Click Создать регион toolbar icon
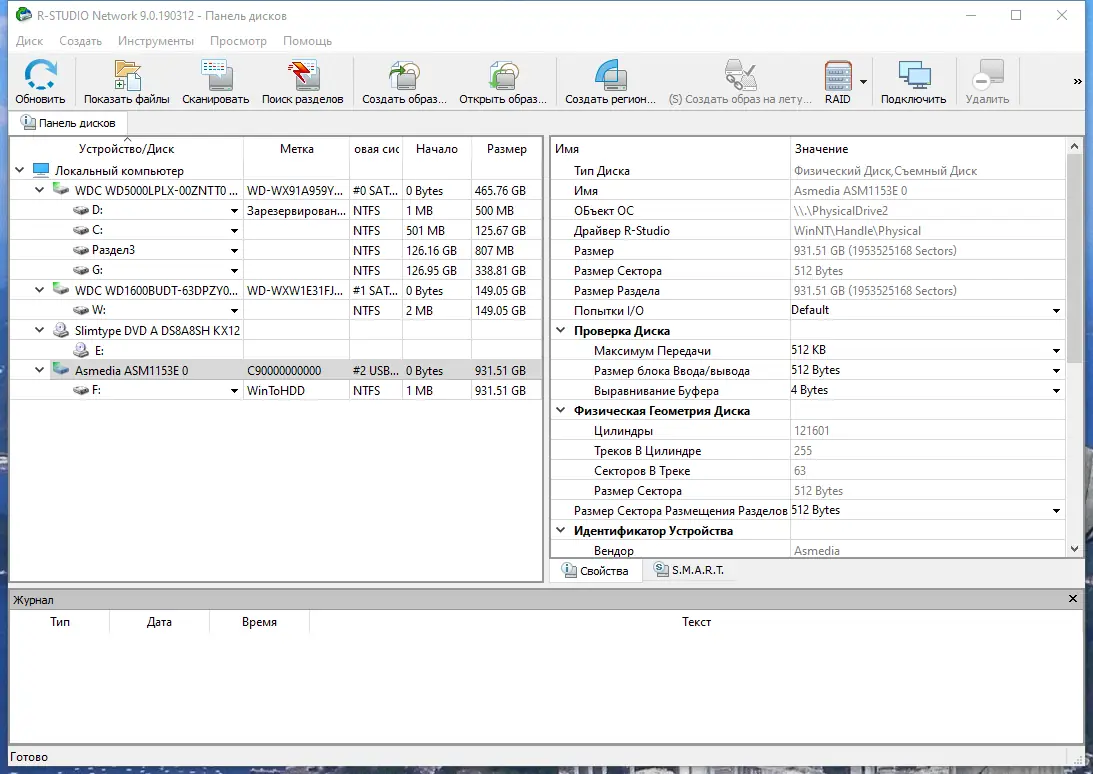1093x774 pixels. 611,75
